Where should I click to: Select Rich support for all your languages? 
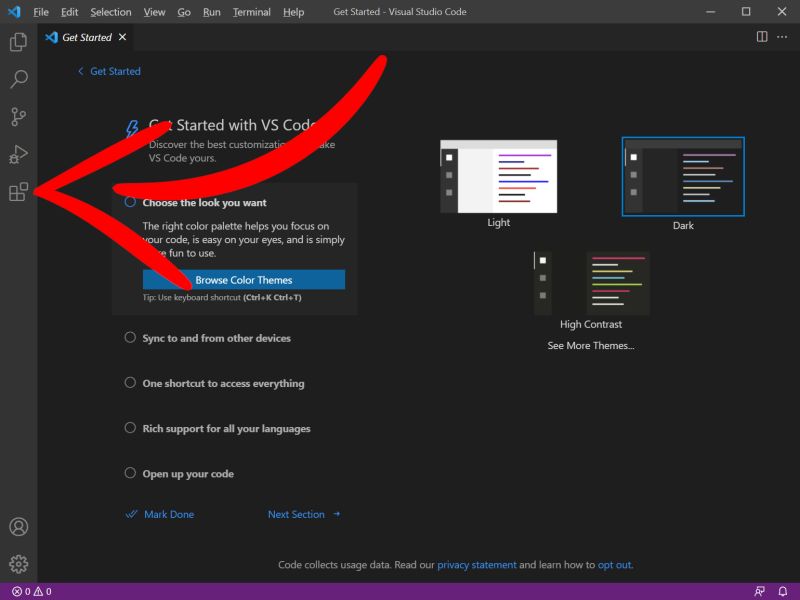click(227, 428)
